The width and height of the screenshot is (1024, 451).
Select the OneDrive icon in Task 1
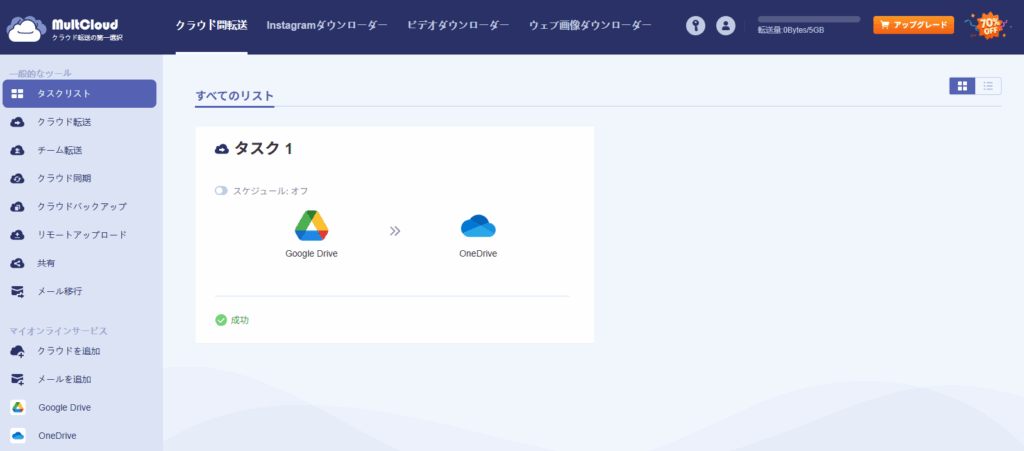(x=478, y=226)
